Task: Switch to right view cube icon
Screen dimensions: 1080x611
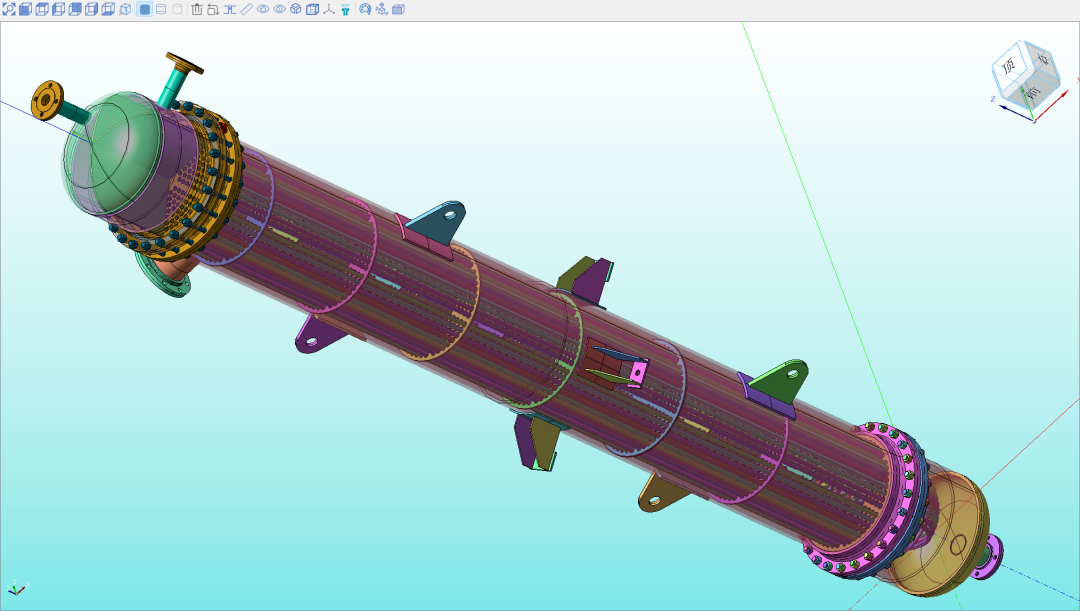Action: (x=92, y=10)
